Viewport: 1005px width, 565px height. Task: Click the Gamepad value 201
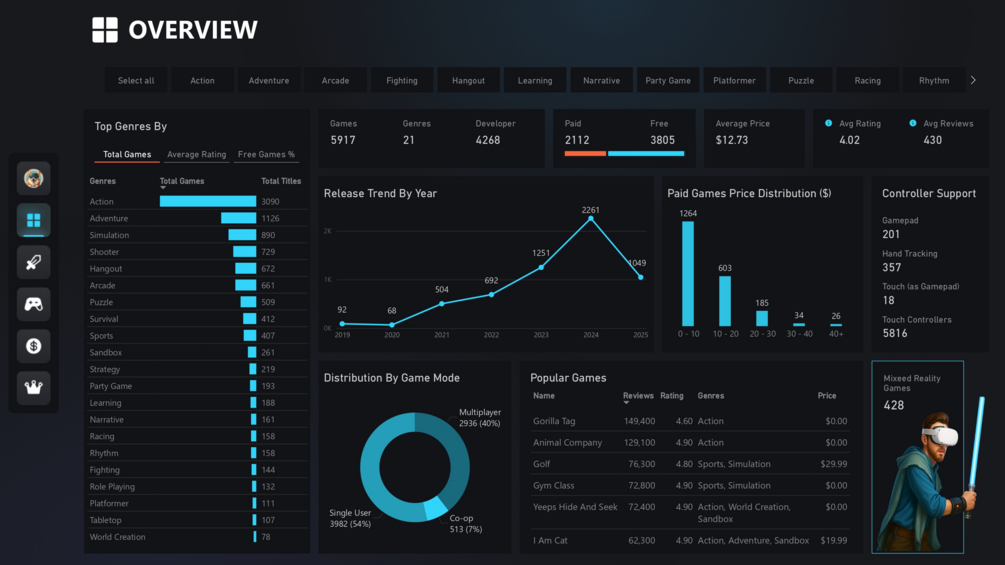[891, 234]
